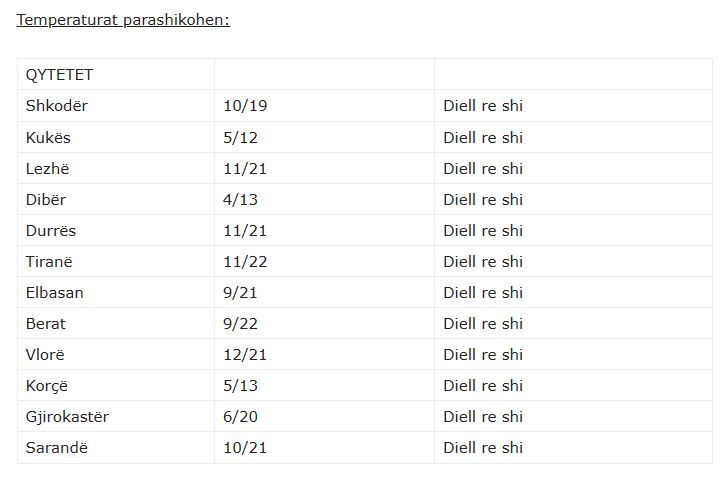Select the Sarandë city cell
The width and height of the screenshot is (727, 487).
point(57,447)
